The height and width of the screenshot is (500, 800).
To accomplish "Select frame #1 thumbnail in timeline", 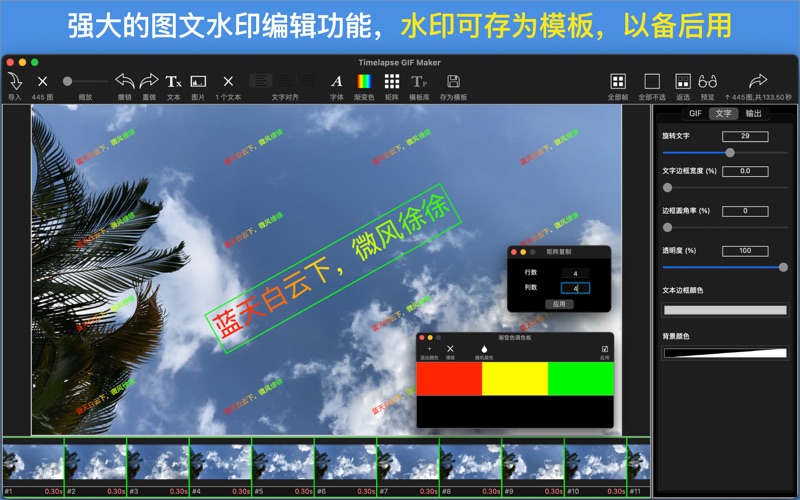I will click(x=33, y=462).
